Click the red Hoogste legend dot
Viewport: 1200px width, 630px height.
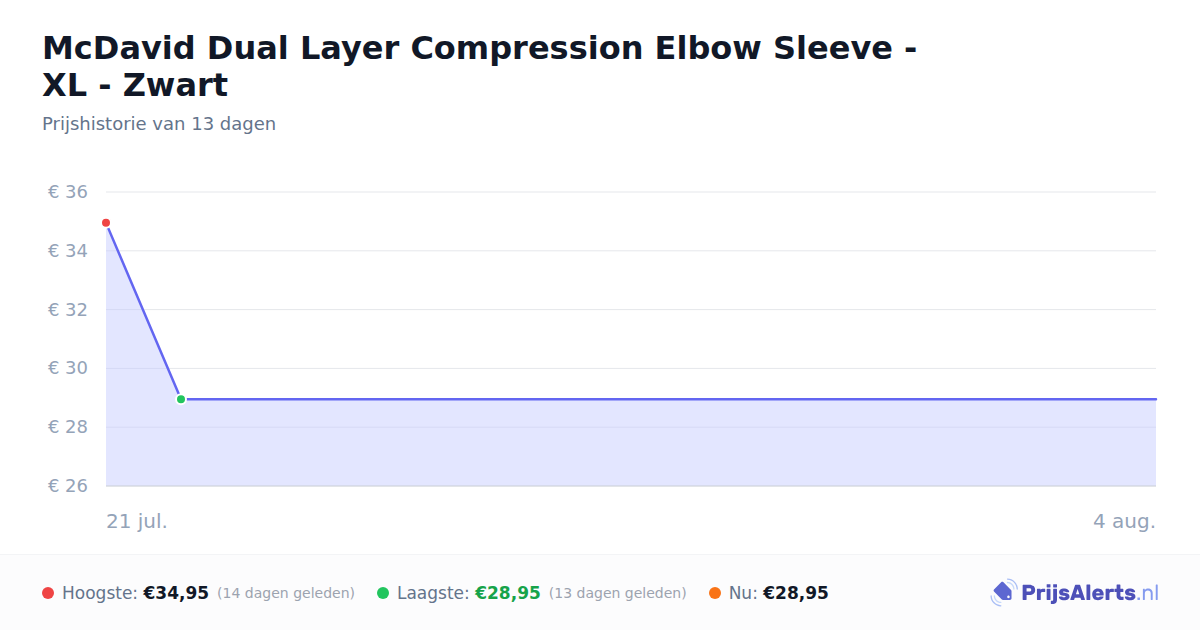pos(48,593)
